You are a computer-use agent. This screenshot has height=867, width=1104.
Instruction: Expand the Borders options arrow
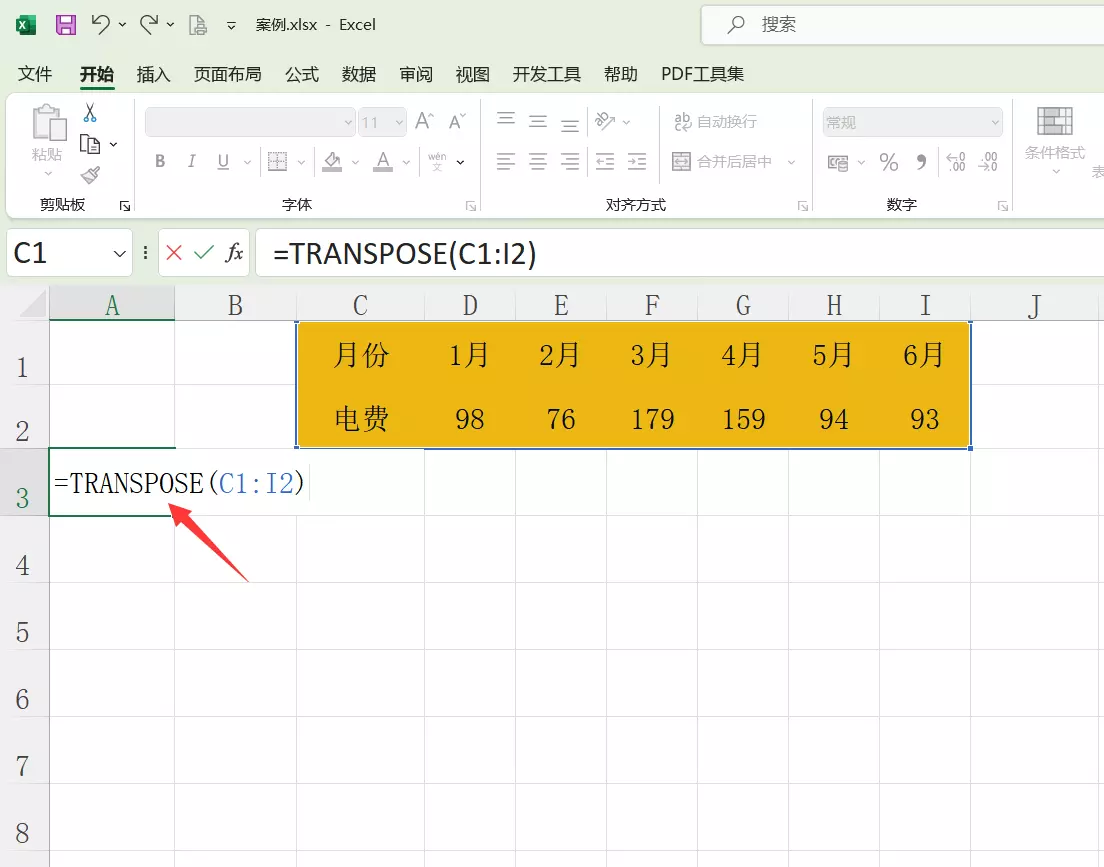coord(301,162)
